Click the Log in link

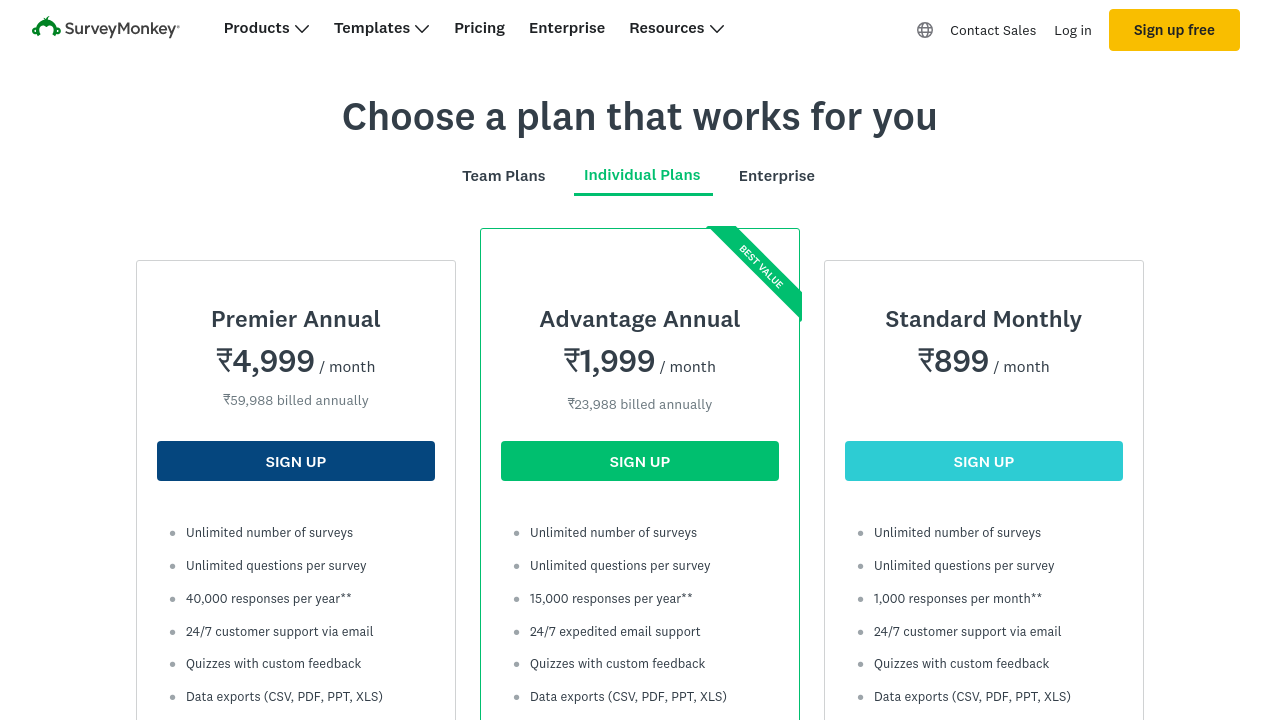point(1073,30)
